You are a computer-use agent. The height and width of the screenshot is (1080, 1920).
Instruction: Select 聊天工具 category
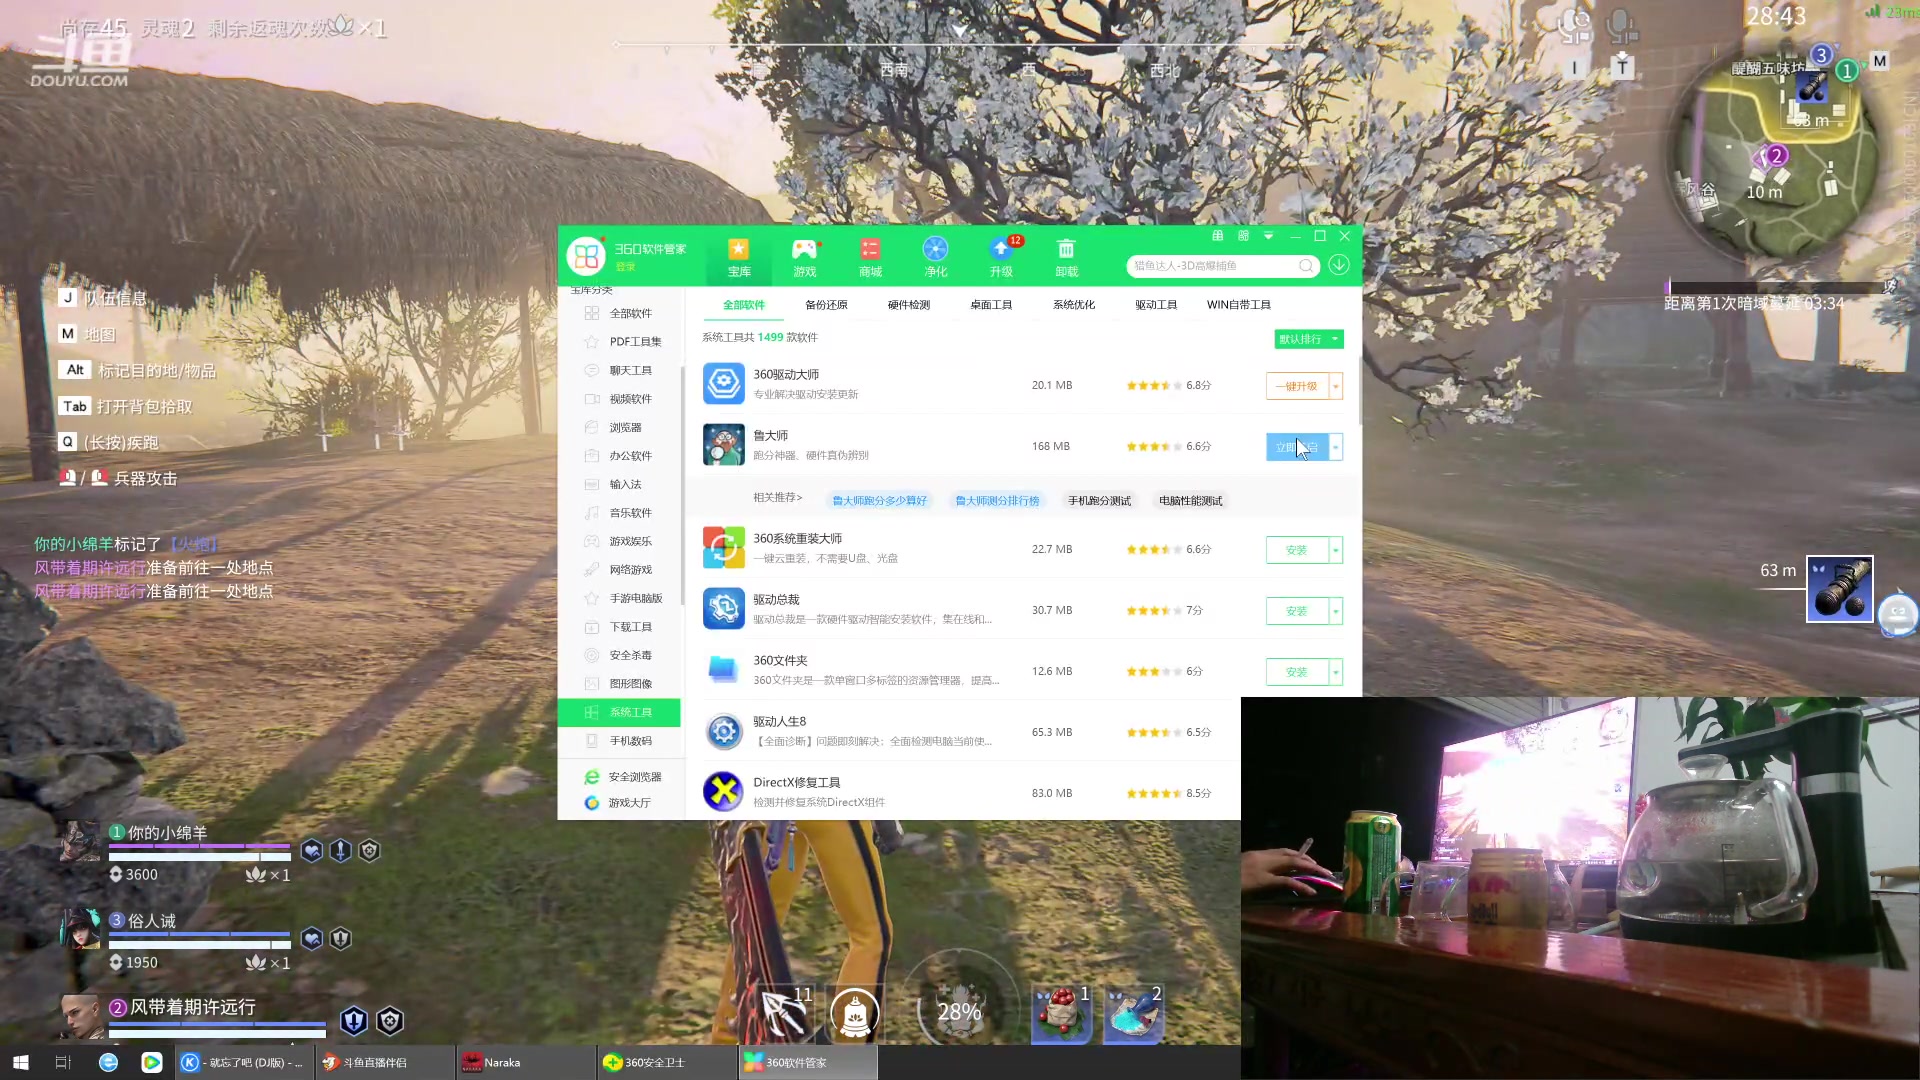[620, 371]
